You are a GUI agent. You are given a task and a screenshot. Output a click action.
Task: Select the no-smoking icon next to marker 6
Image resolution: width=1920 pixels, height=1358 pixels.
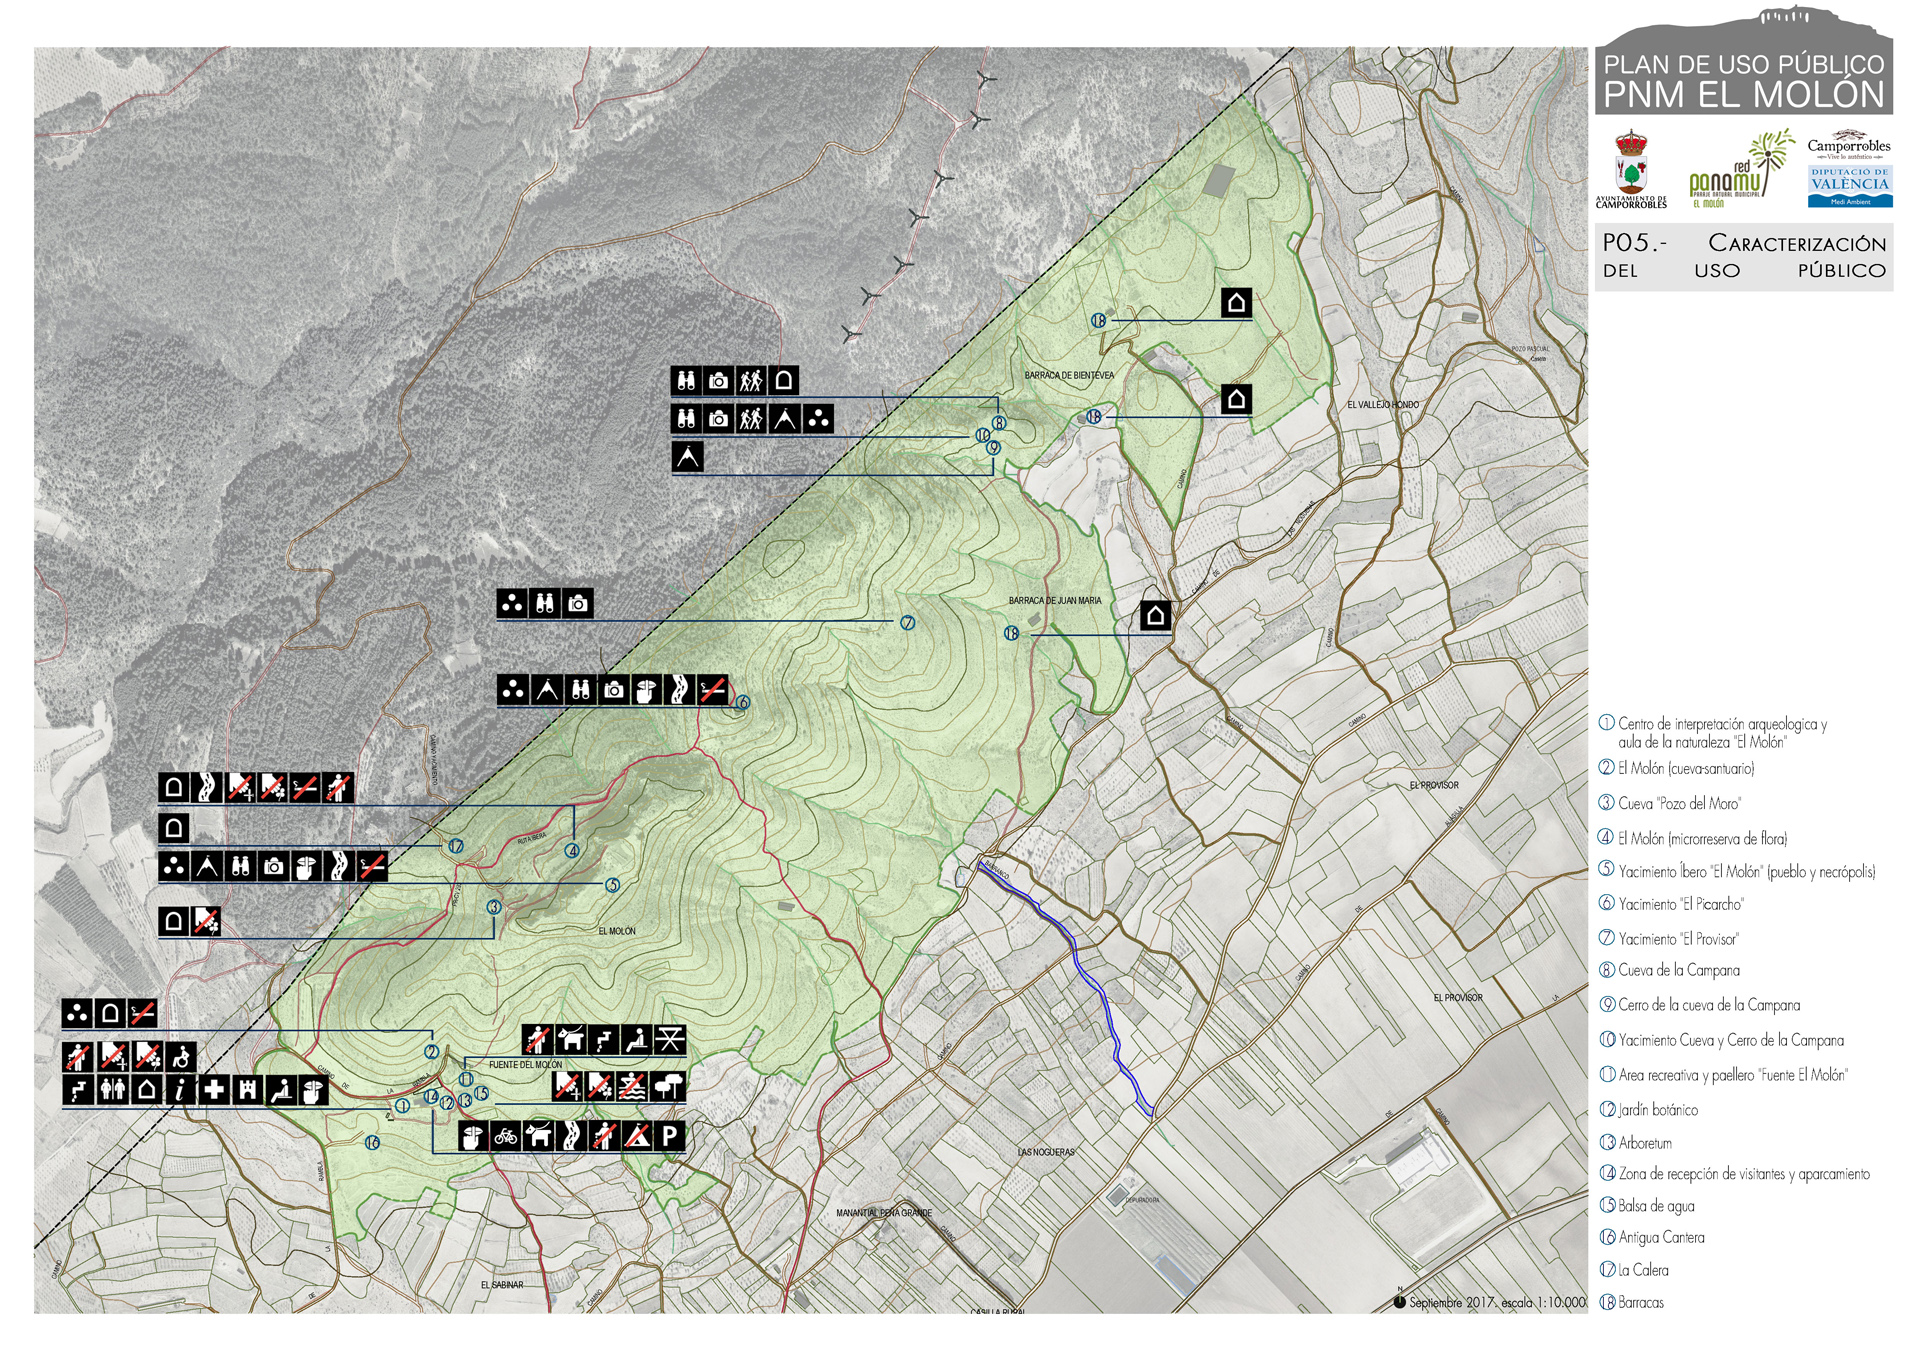712,690
